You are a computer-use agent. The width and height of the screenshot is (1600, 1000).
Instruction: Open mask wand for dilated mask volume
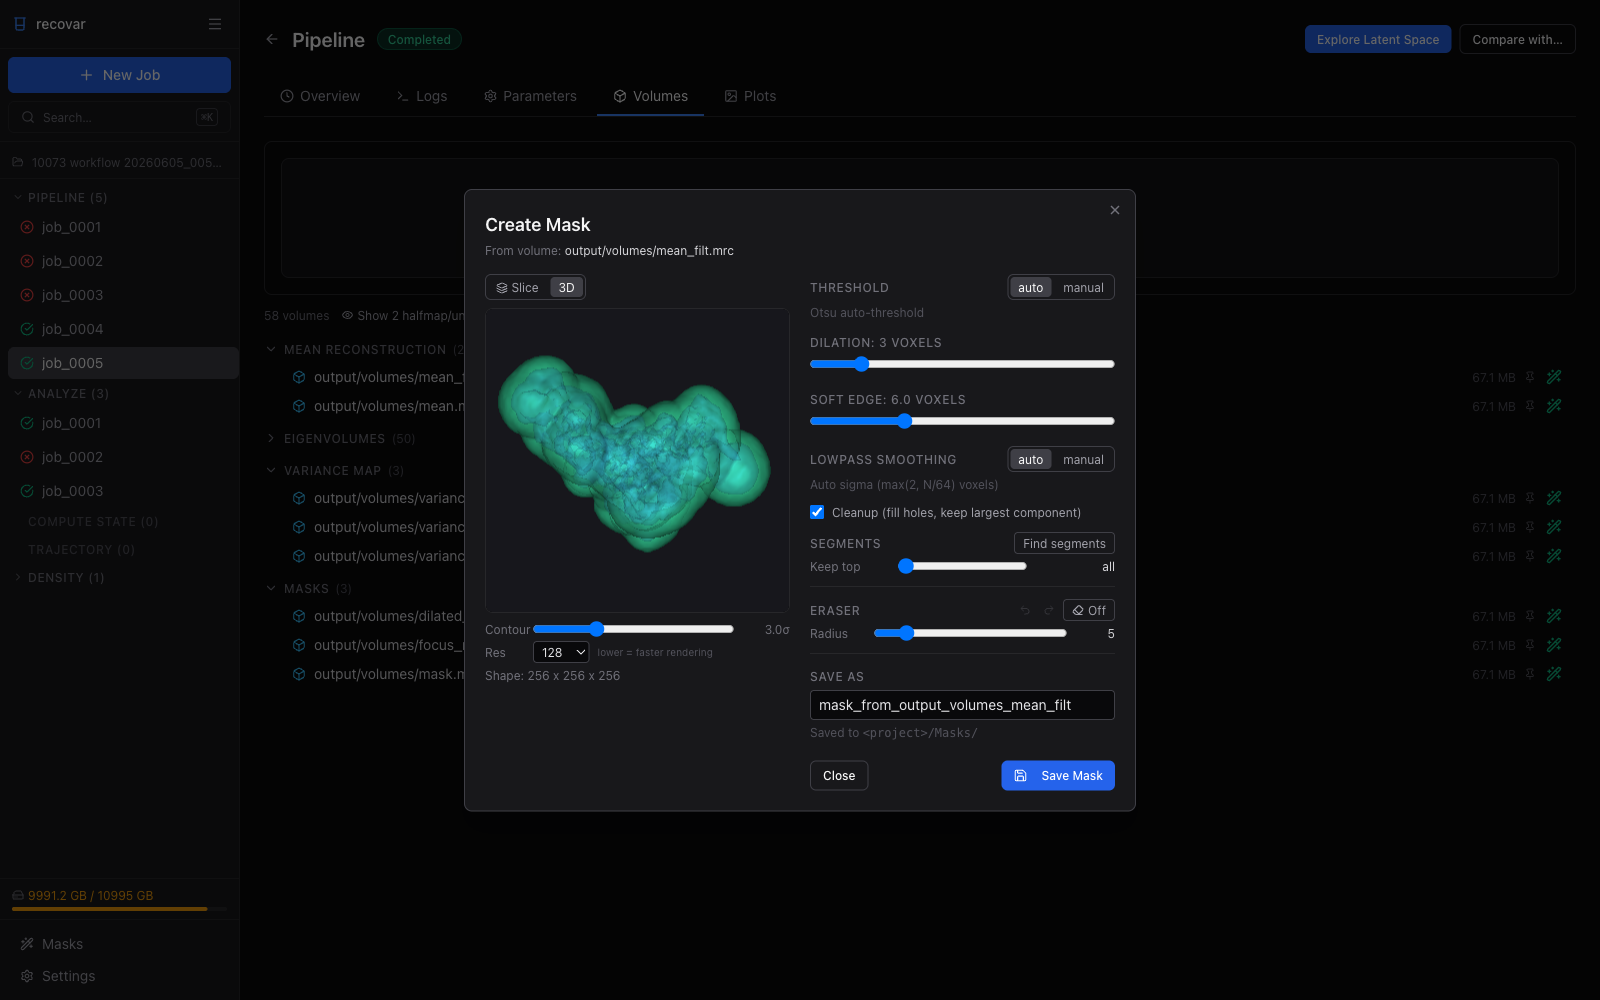coord(1554,616)
